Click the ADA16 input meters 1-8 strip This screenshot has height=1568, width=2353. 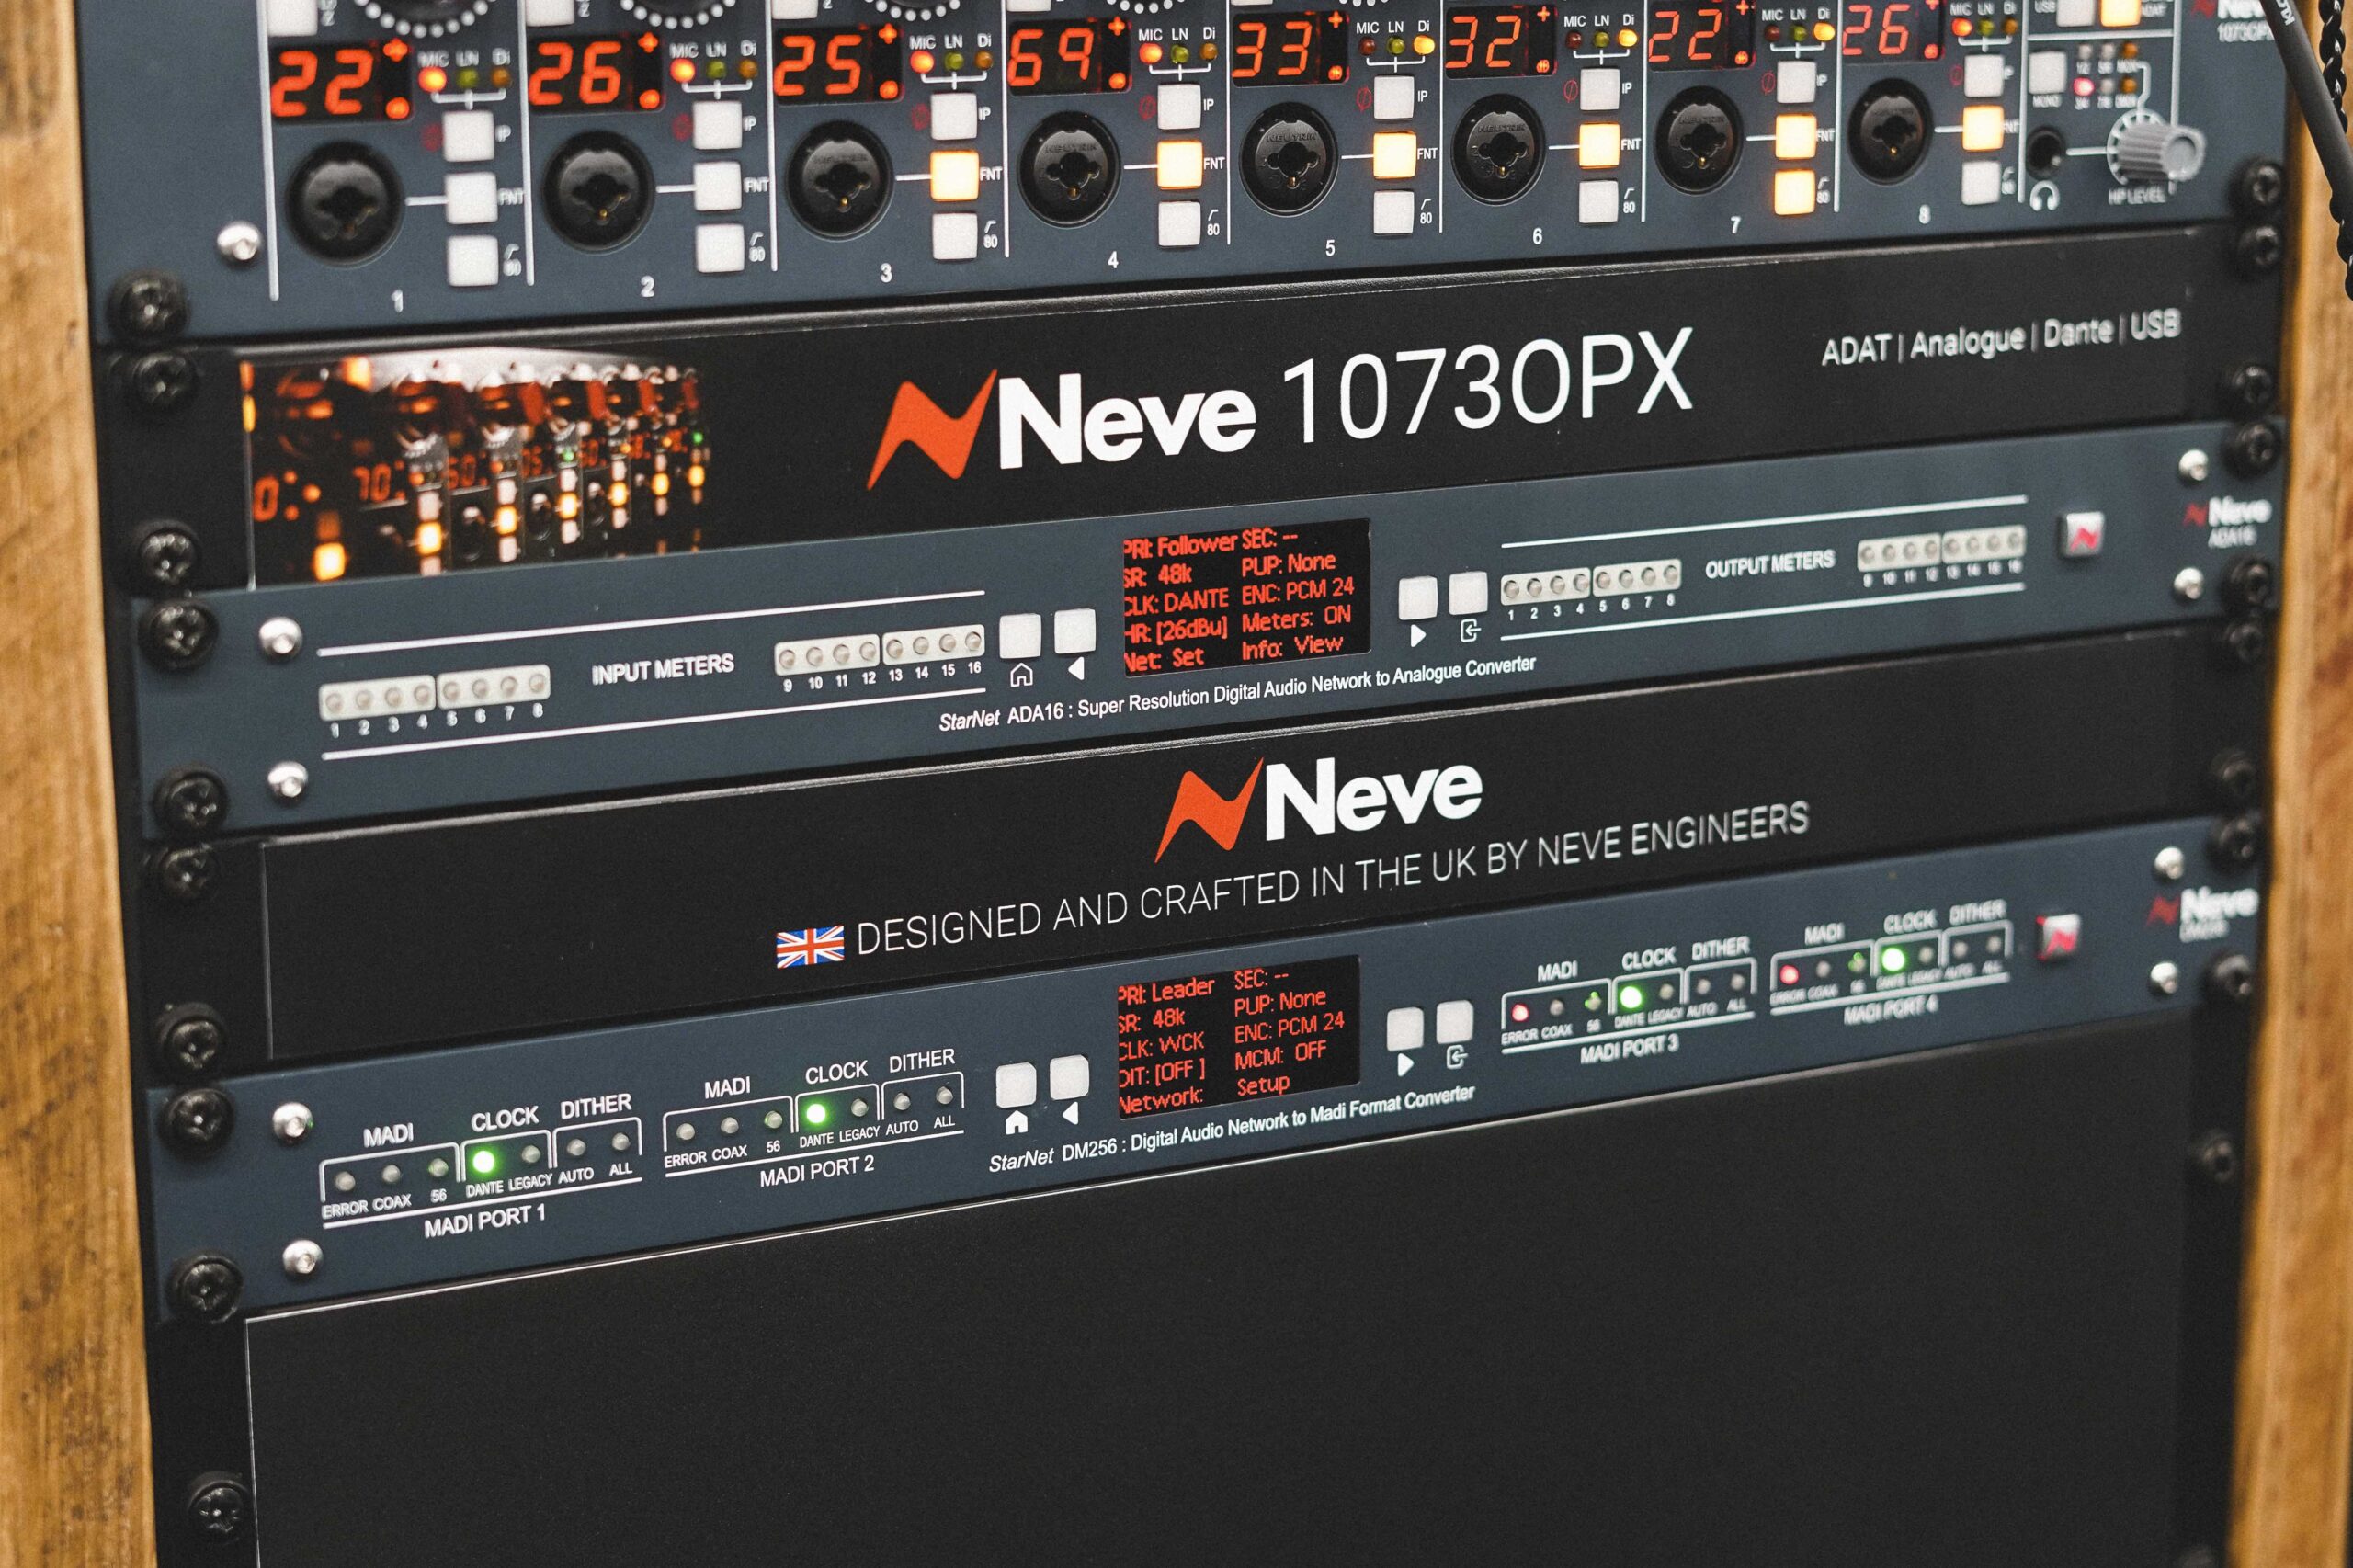[434, 691]
